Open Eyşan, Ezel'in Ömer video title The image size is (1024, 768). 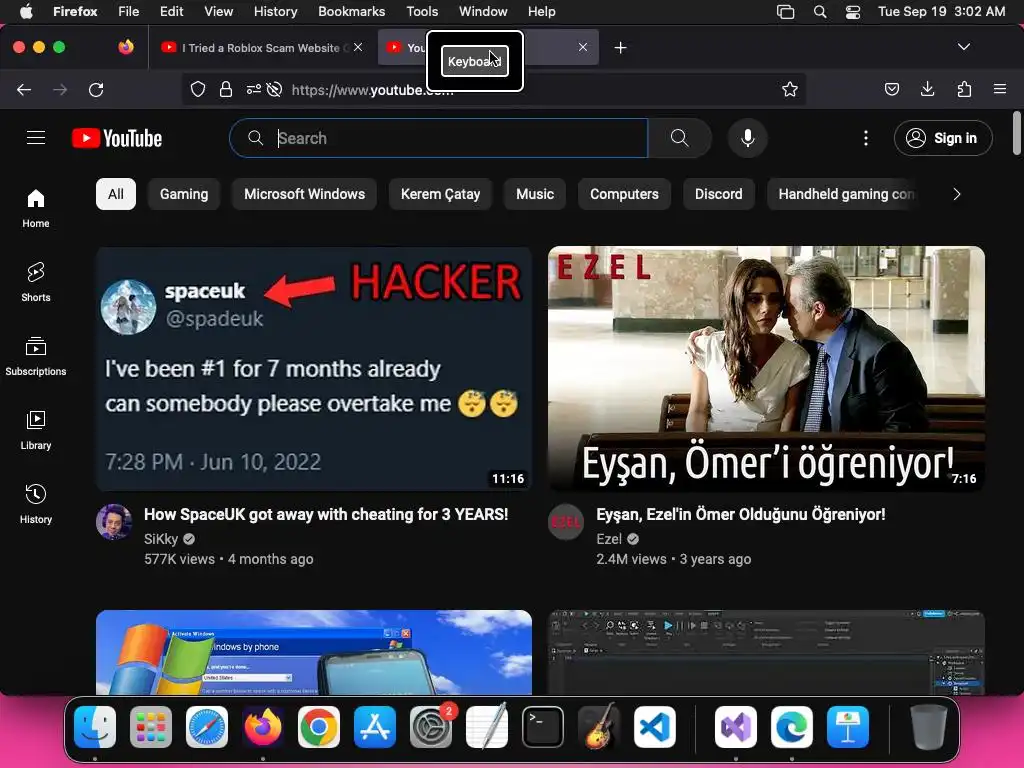(741, 515)
